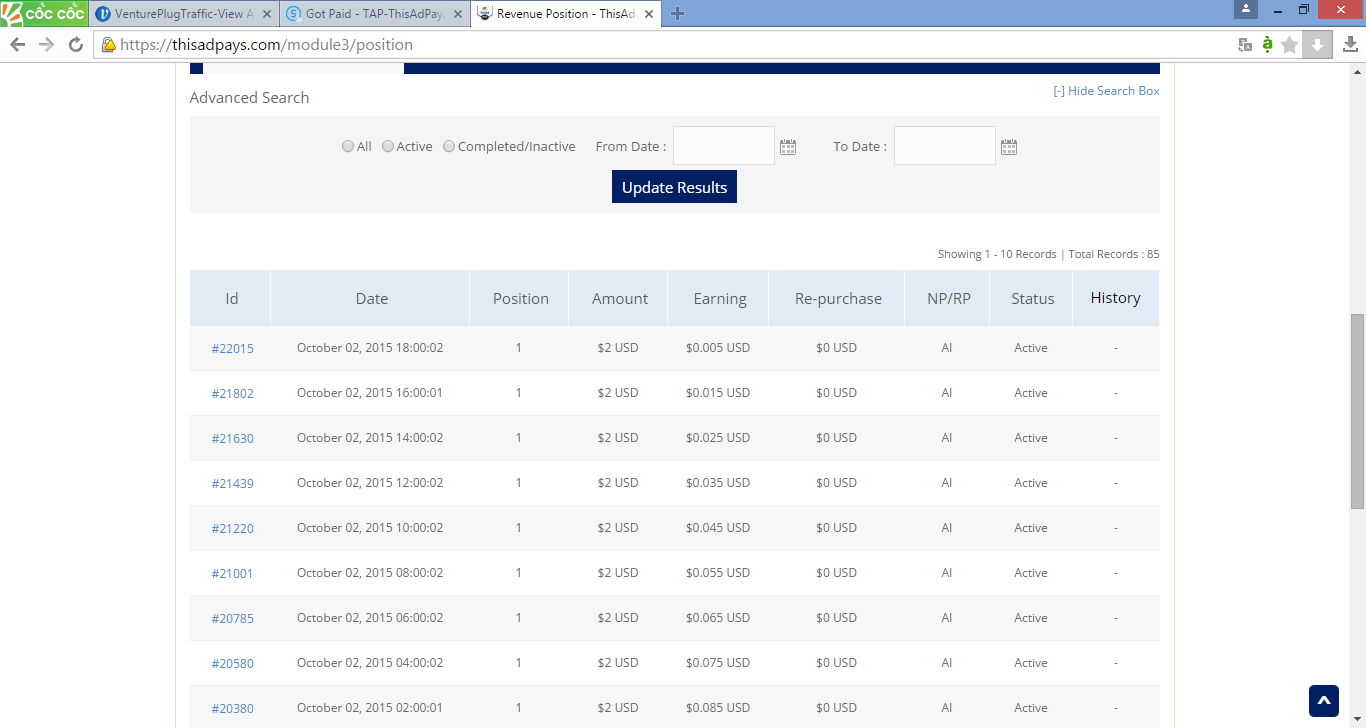Screen dimensions: 1366x728
Task: Open the To Date calendar picker
Action: (1009, 147)
